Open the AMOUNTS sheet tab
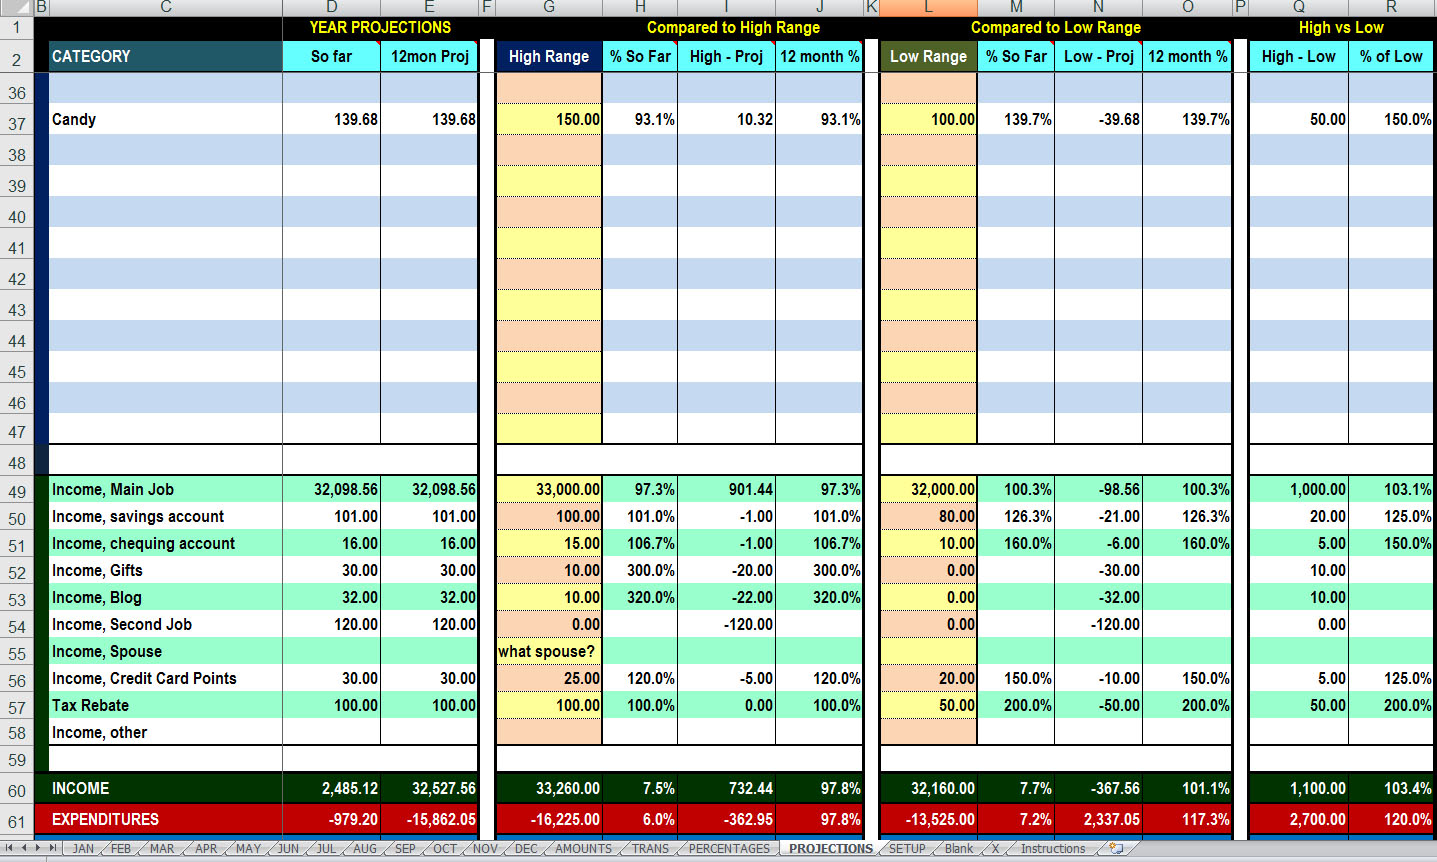This screenshot has width=1437, height=862. pos(583,848)
